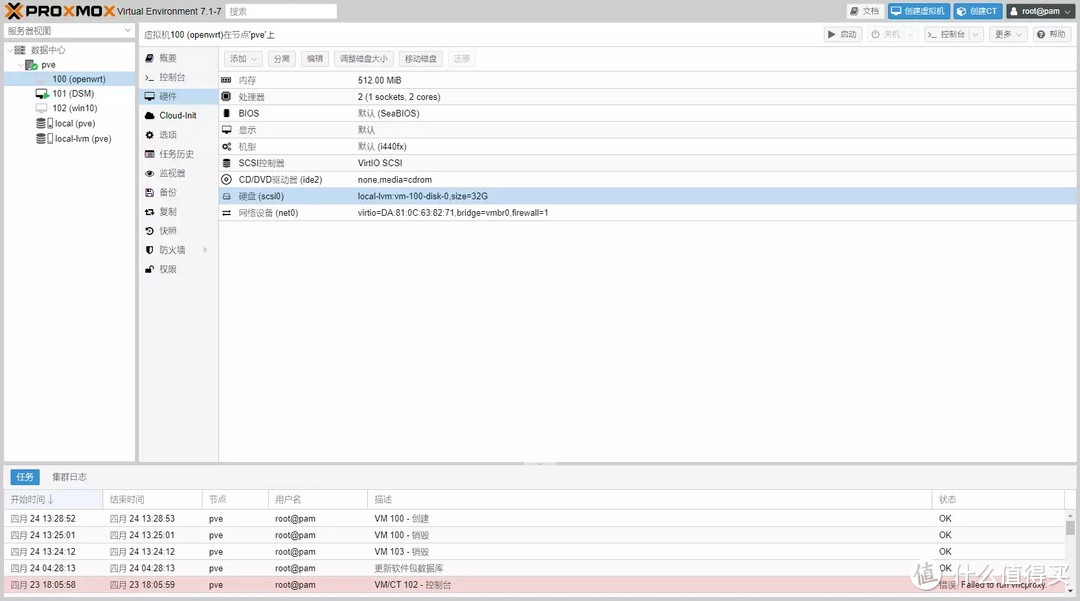Open 选项 options menu item
The image size is (1080, 601).
point(178,135)
